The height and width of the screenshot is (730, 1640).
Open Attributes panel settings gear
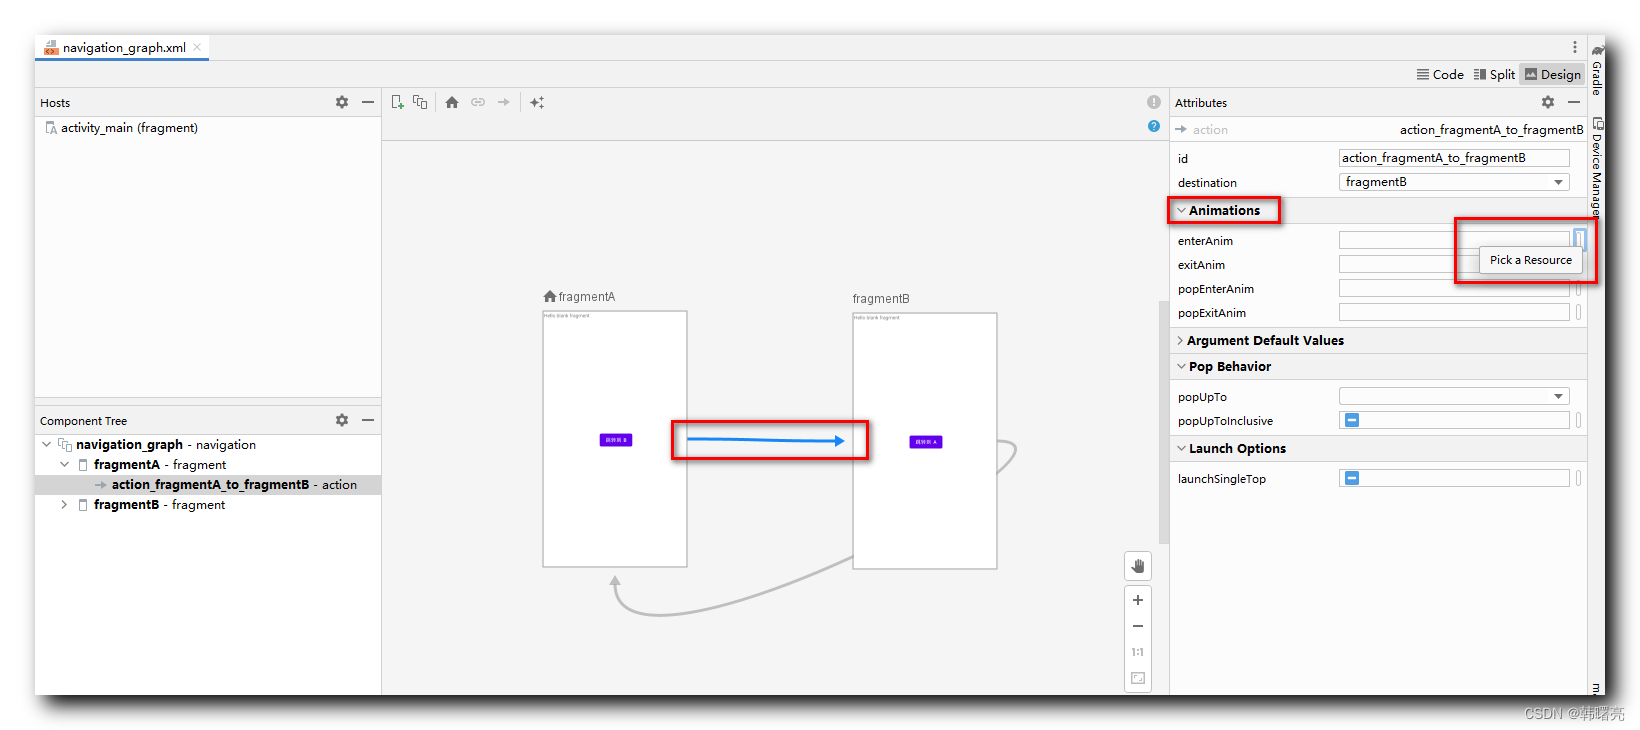pyautogui.click(x=1548, y=102)
